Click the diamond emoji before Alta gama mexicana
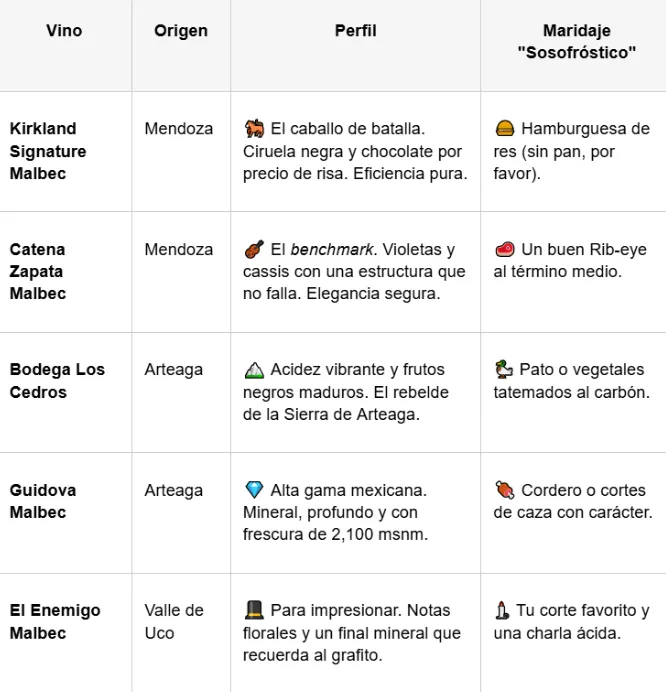This screenshot has height=692, width=666. click(253, 490)
